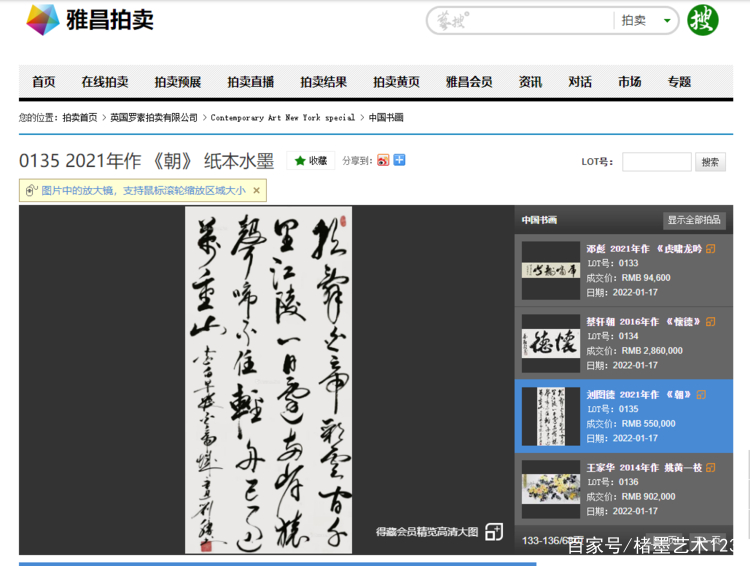
Task: Click the RMB 550,000 price text
Action: (649, 423)
